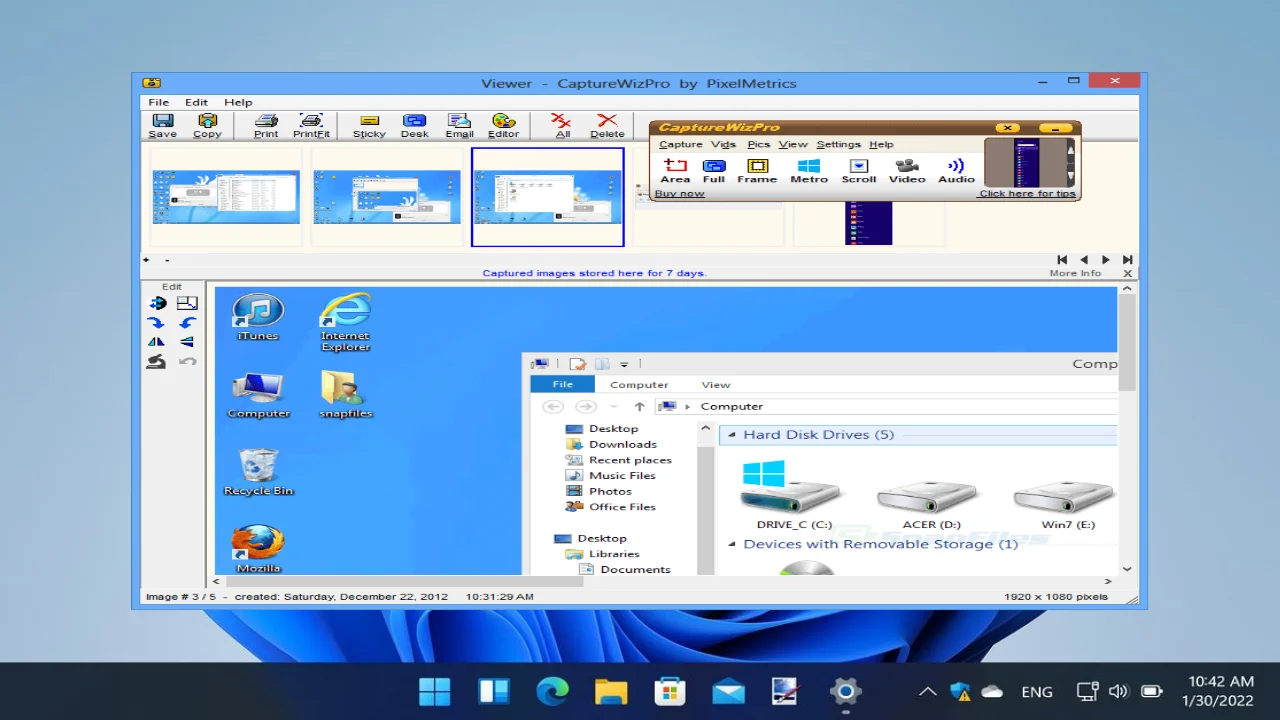Open File Explorer from taskbar
1280x720 pixels.
tap(611, 691)
